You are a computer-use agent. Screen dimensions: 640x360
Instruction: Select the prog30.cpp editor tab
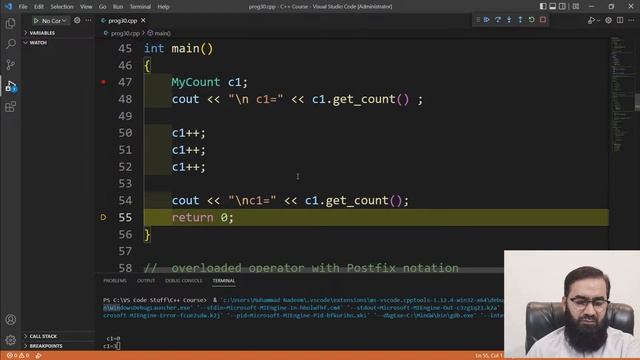pos(122,20)
